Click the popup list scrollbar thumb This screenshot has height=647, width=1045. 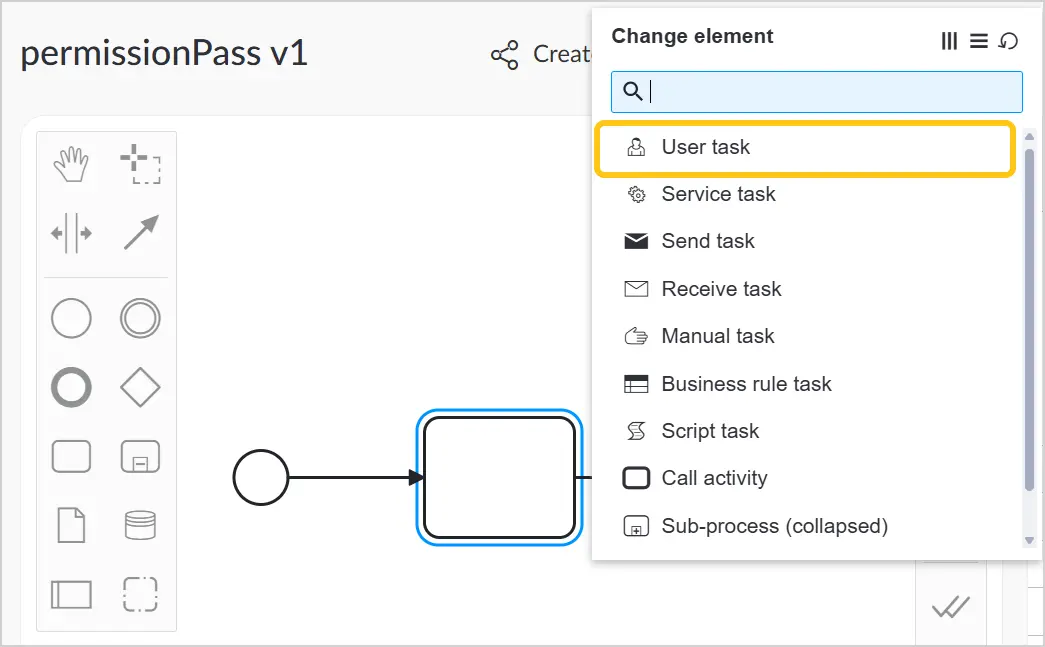click(x=1029, y=320)
